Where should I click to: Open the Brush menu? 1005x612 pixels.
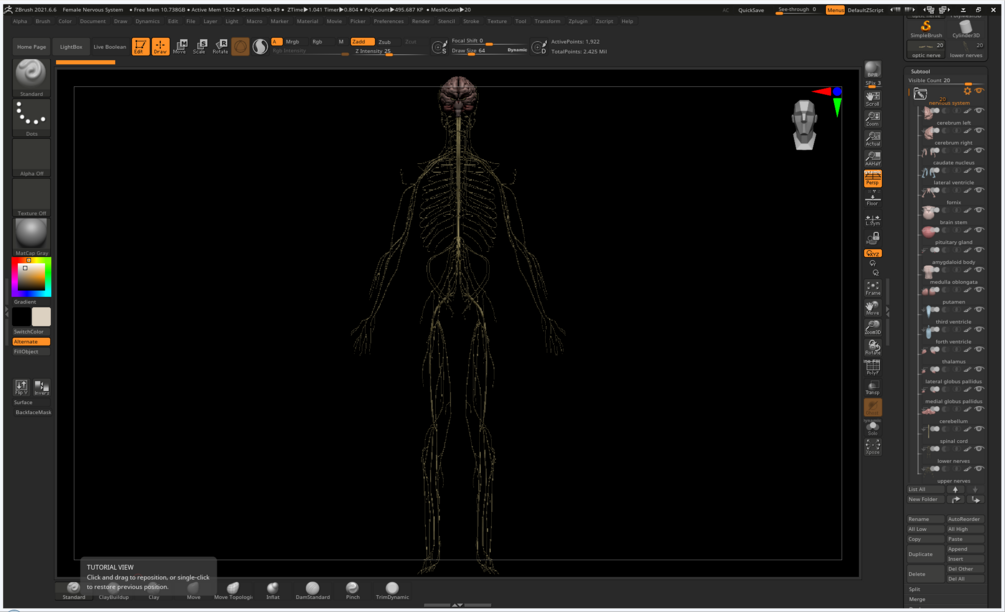(43, 21)
